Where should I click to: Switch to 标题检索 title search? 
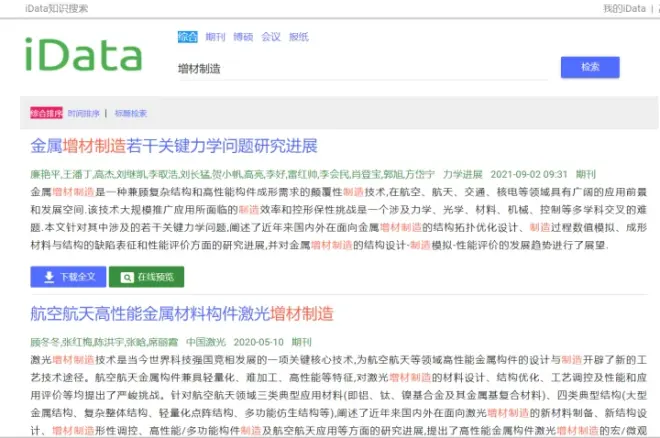pos(130,113)
